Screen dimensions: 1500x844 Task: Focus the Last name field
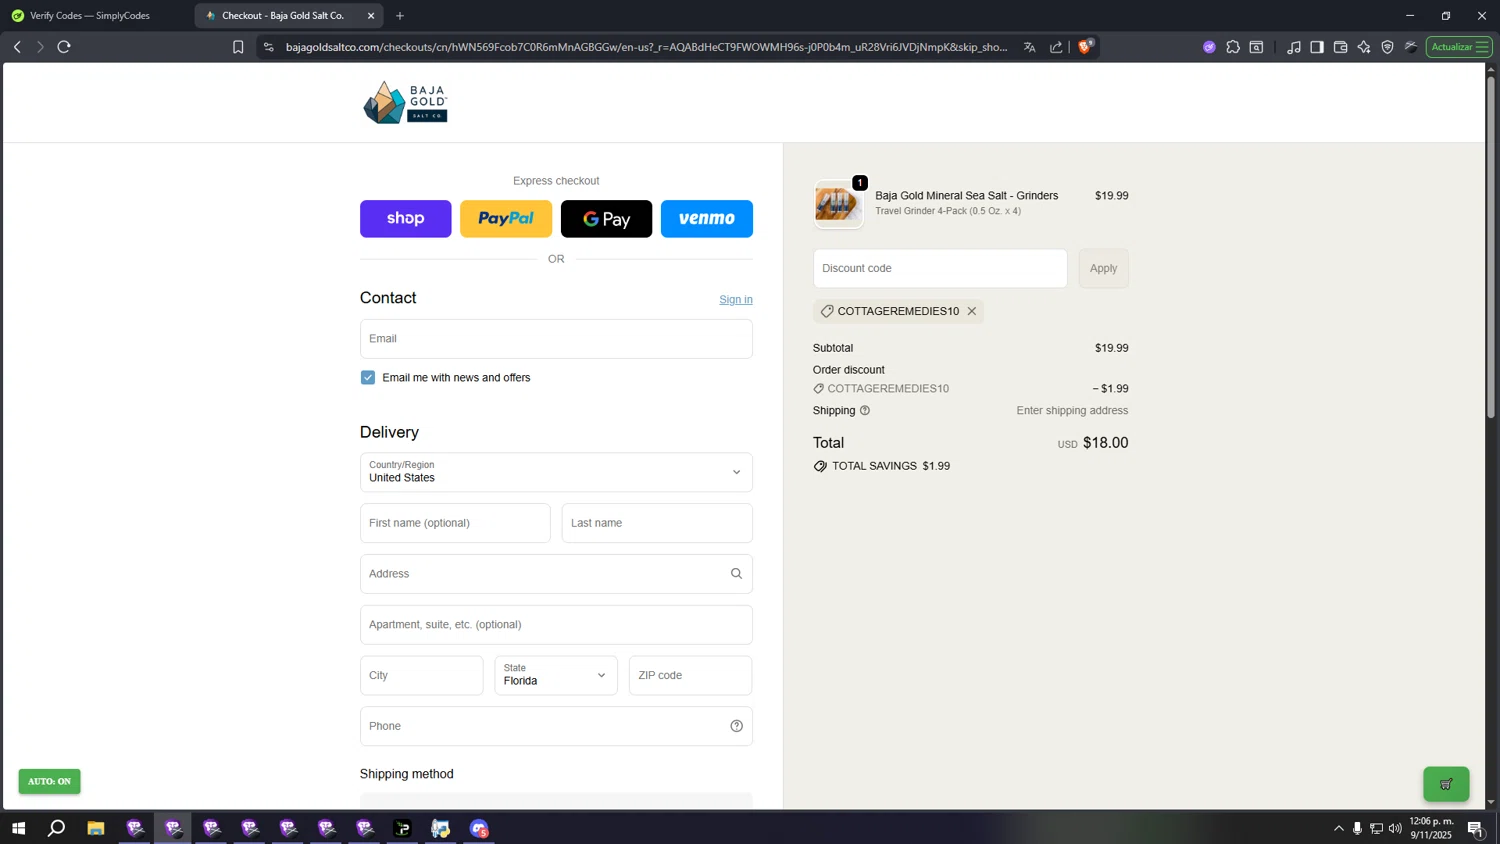click(657, 523)
